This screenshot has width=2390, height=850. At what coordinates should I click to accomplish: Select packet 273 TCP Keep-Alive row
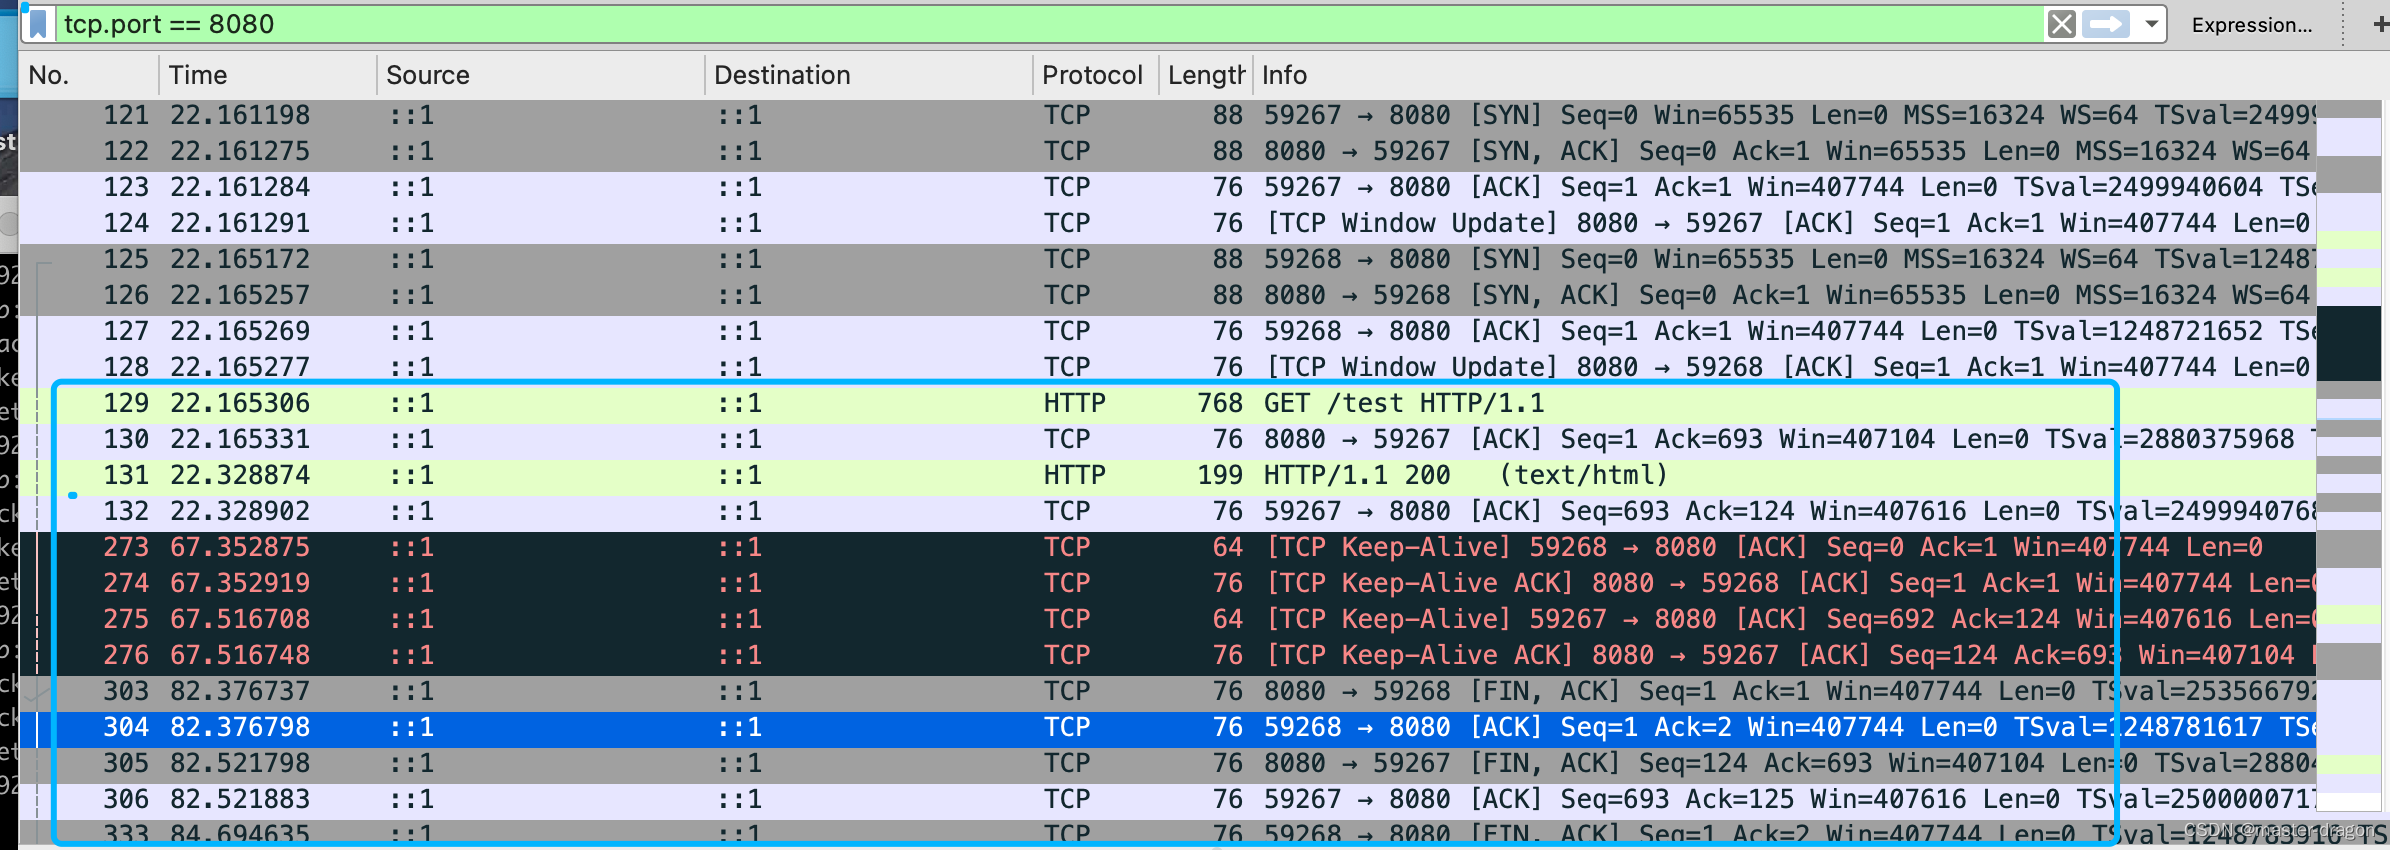[x=1168, y=548]
